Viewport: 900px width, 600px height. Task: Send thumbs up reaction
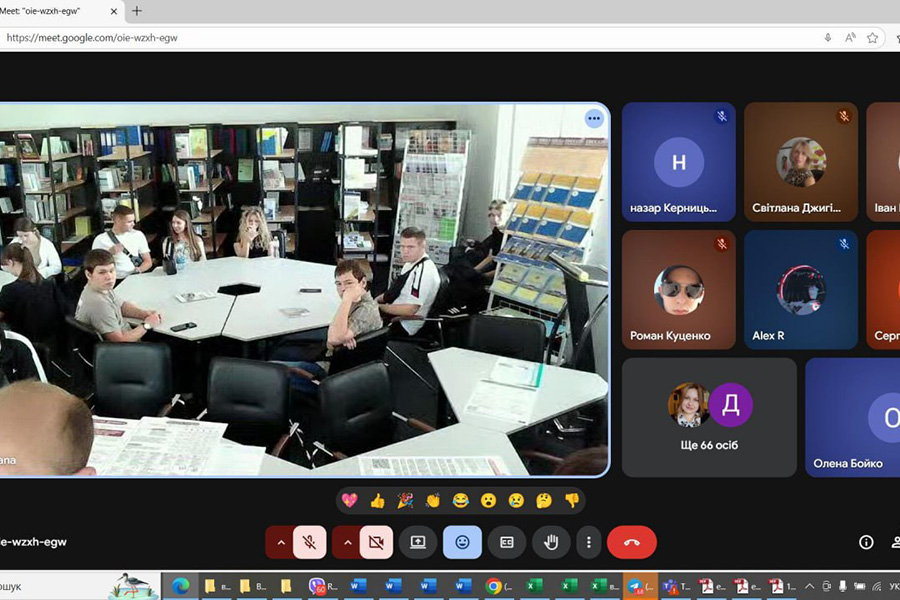pyautogui.click(x=377, y=500)
